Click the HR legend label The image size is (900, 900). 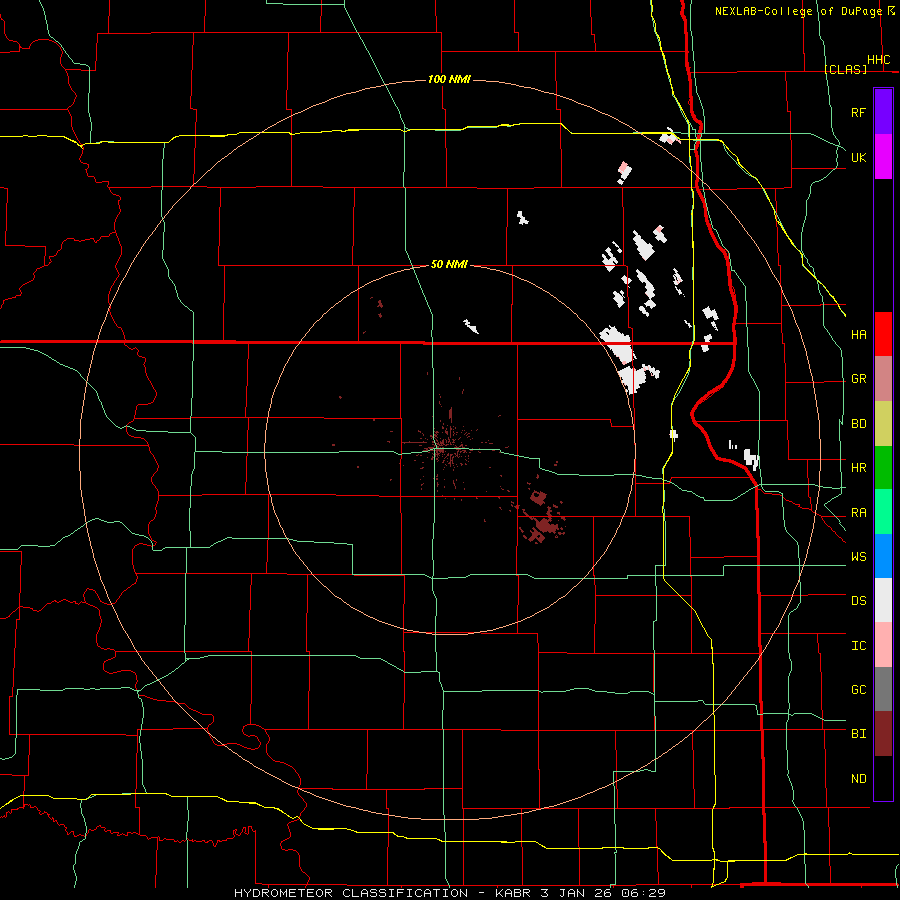click(x=858, y=468)
